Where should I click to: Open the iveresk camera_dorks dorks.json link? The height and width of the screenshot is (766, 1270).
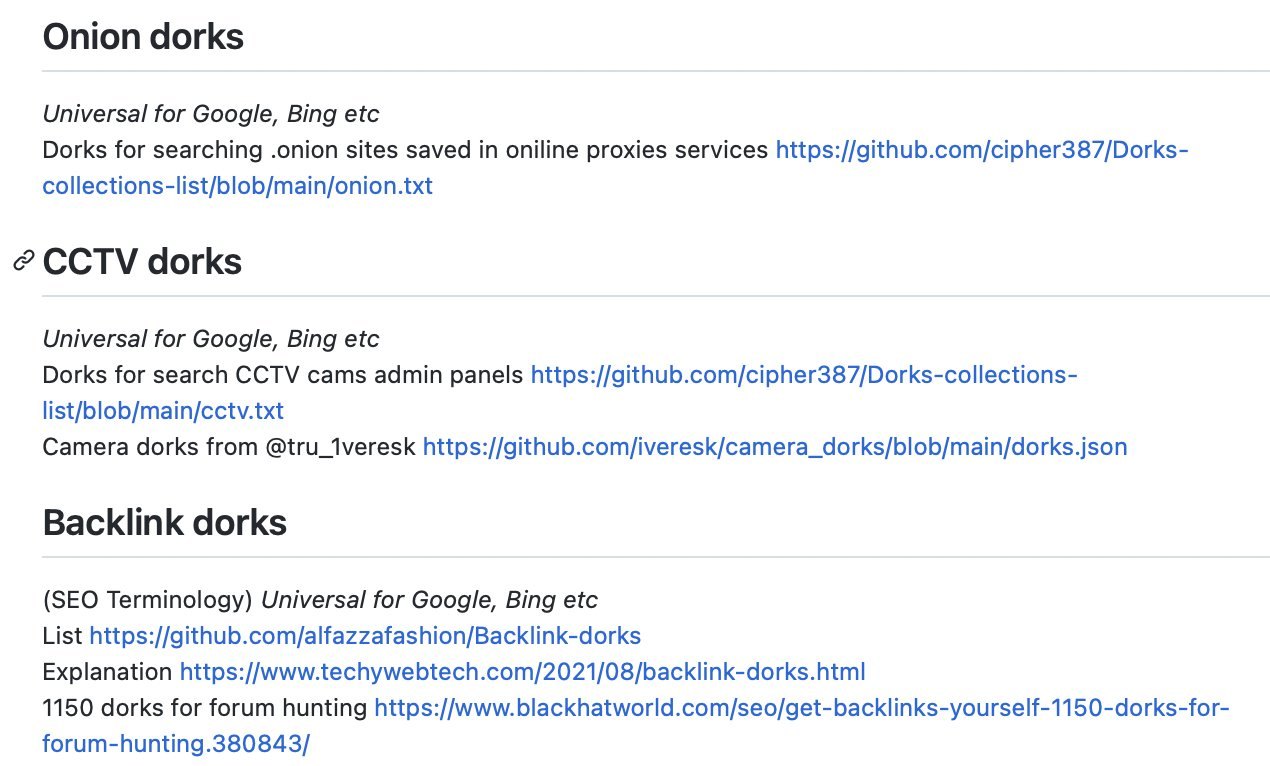point(774,446)
